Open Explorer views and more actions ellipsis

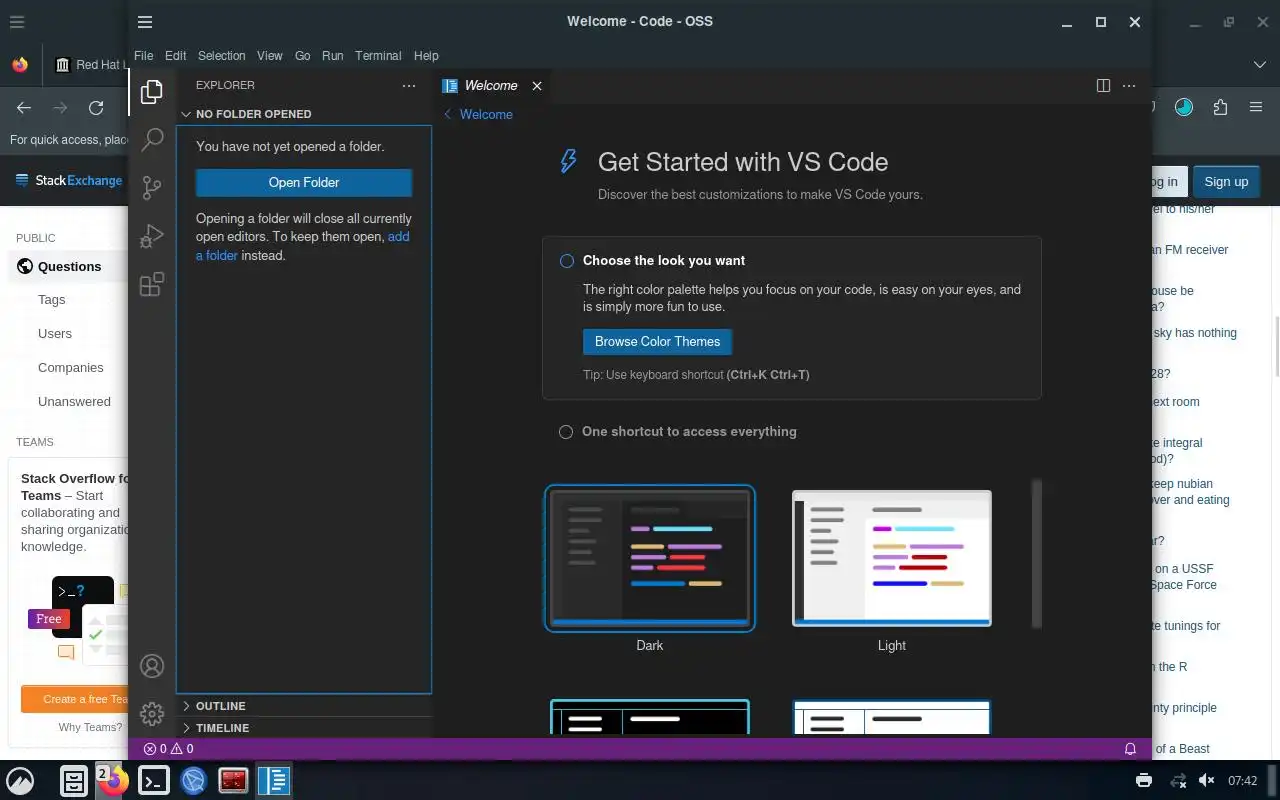point(409,86)
